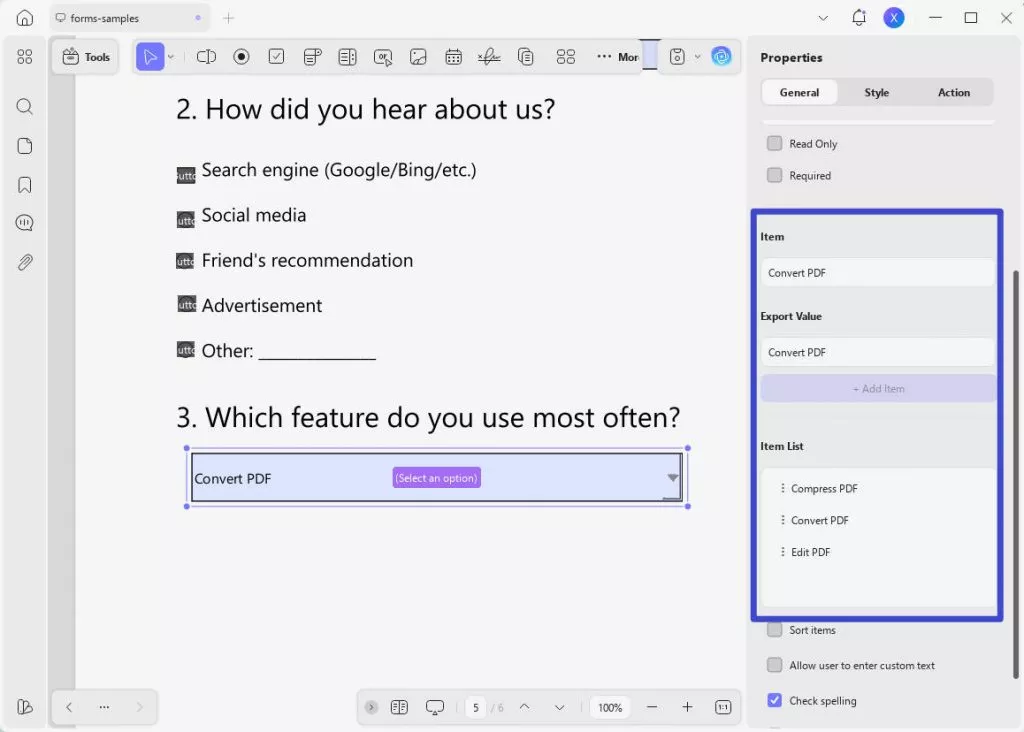Zoom in with the plus button
The image size is (1024, 732).
coord(687,707)
